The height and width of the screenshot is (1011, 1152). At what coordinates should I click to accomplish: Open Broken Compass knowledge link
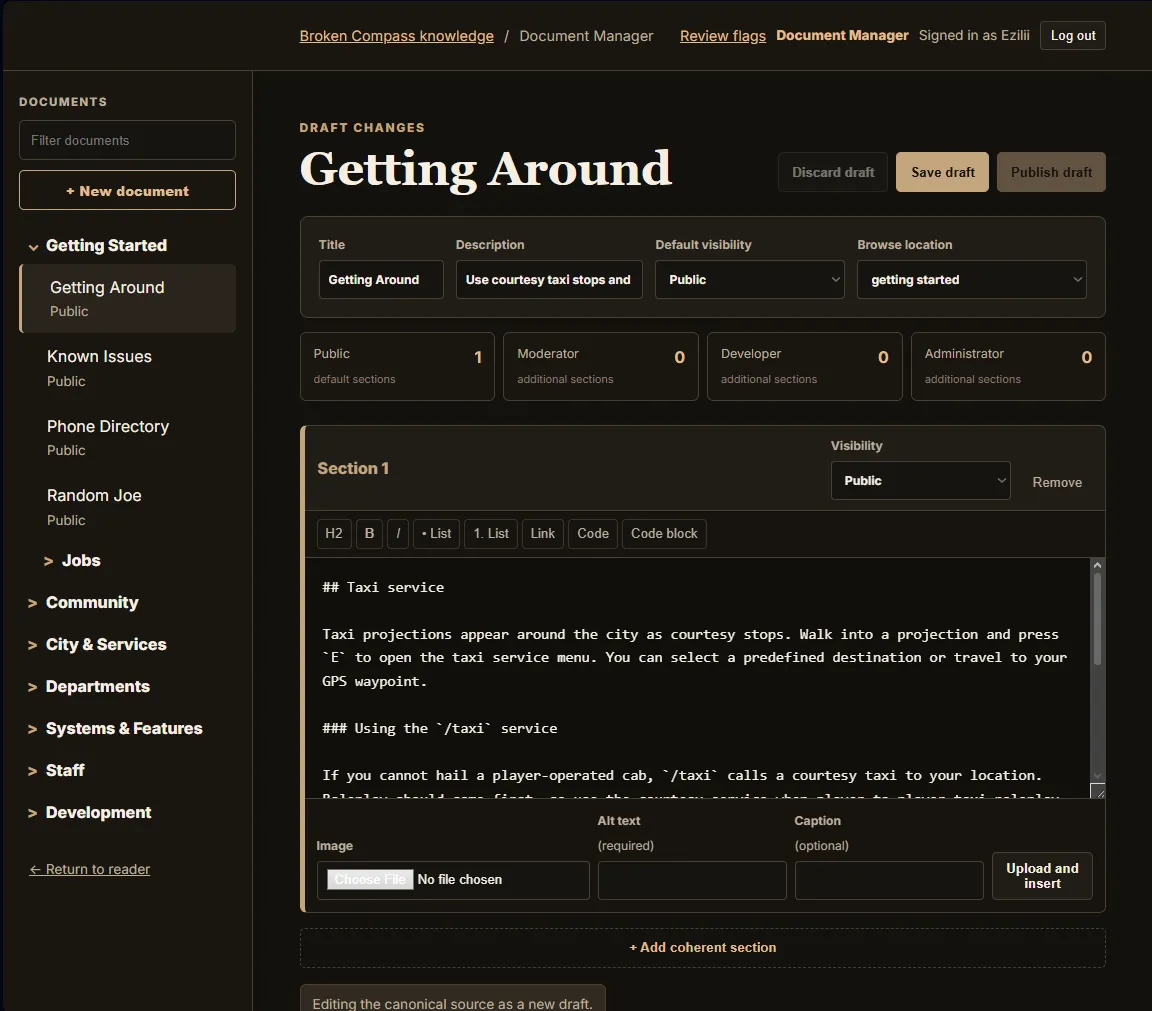click(x=397, y=36)
